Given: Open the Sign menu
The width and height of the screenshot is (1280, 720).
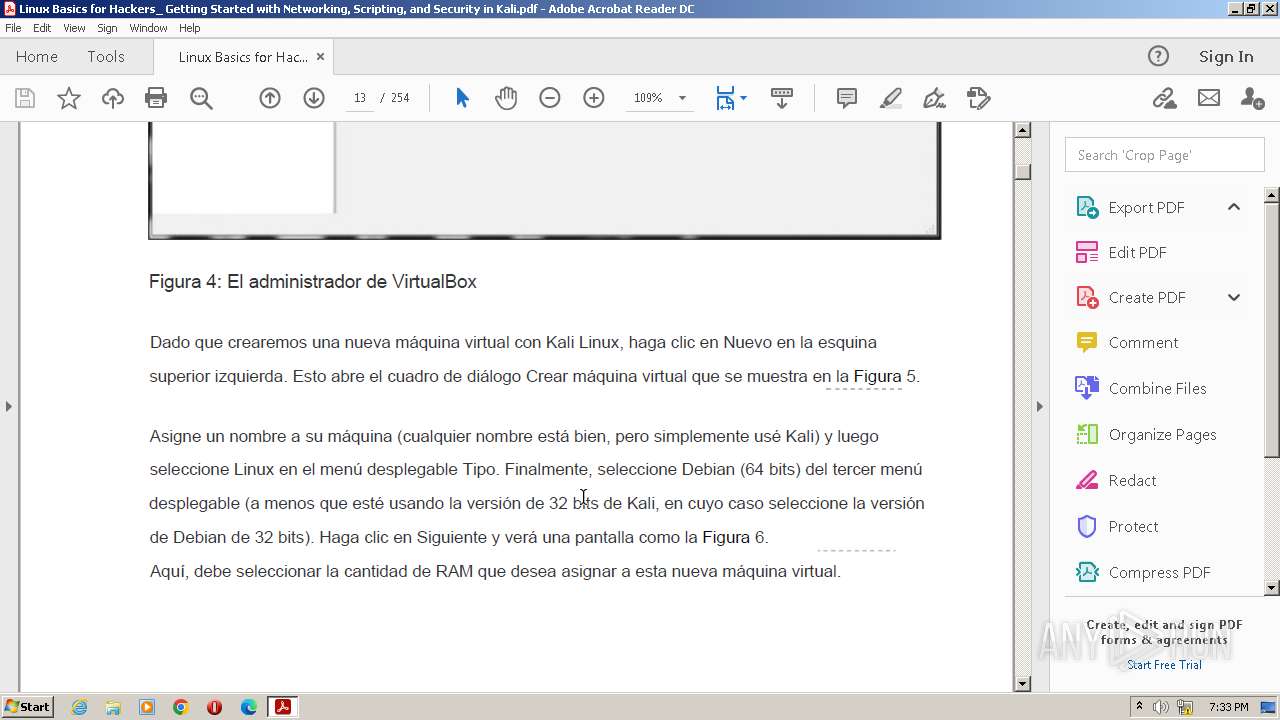Looking at the screenshot, I should pyautogui.click(x=107, y=28).
